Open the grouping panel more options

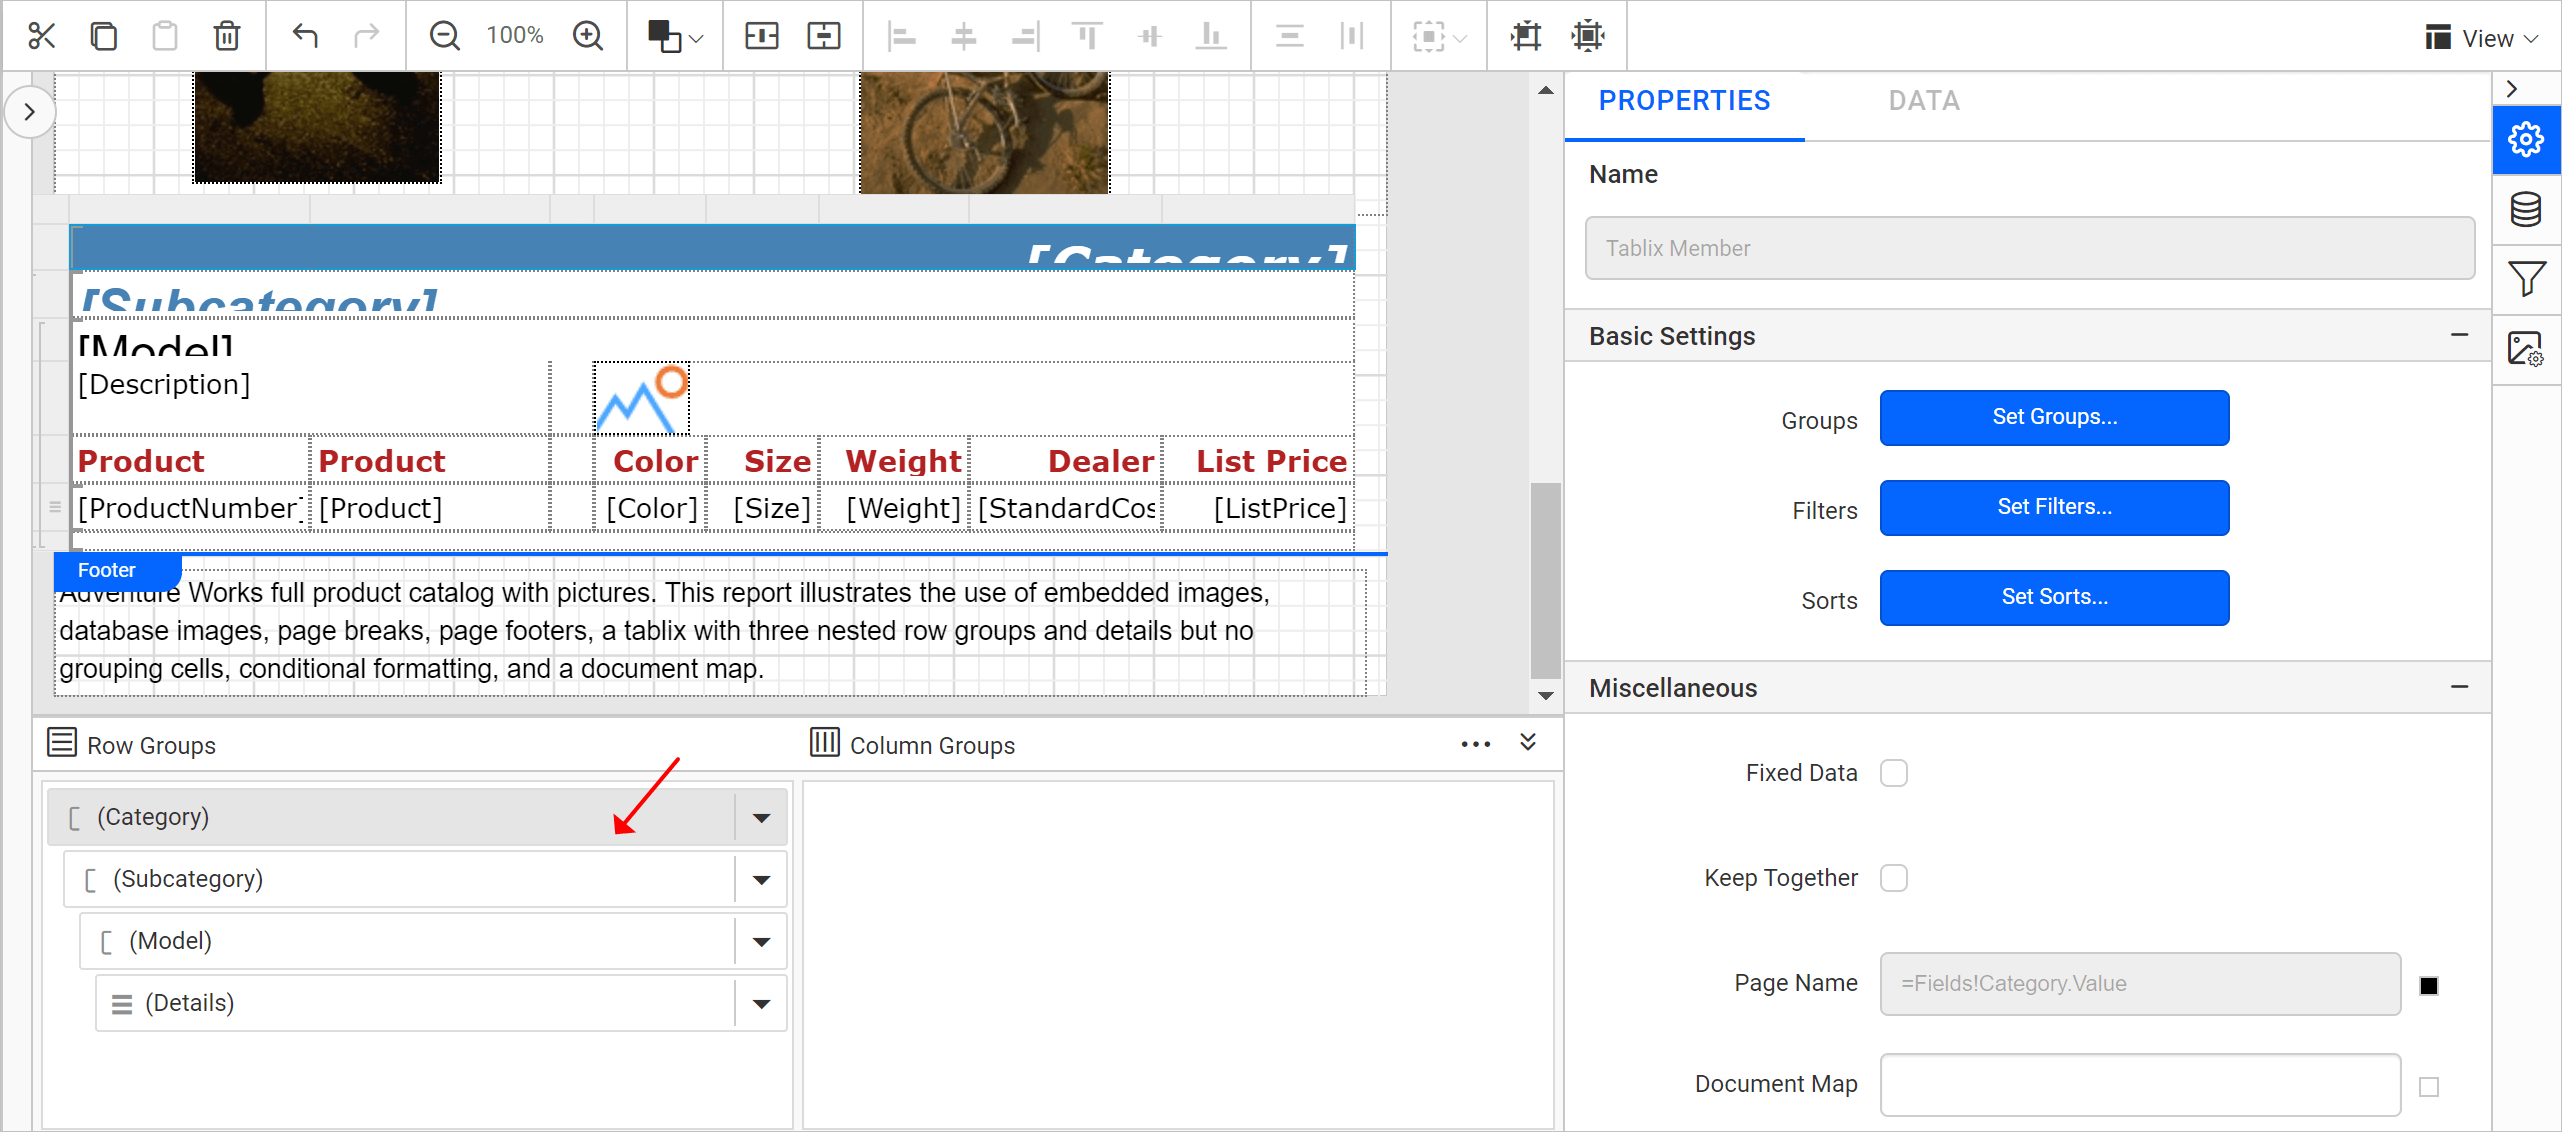[1475, 744]
